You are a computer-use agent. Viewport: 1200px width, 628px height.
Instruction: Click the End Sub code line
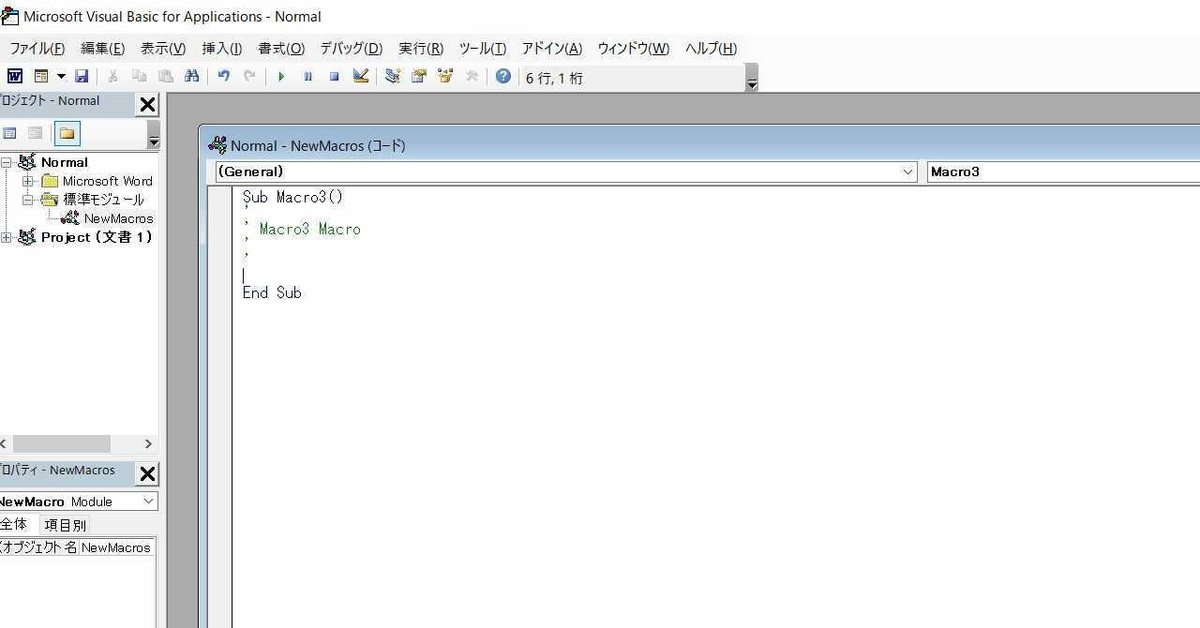tap(272, 293)
